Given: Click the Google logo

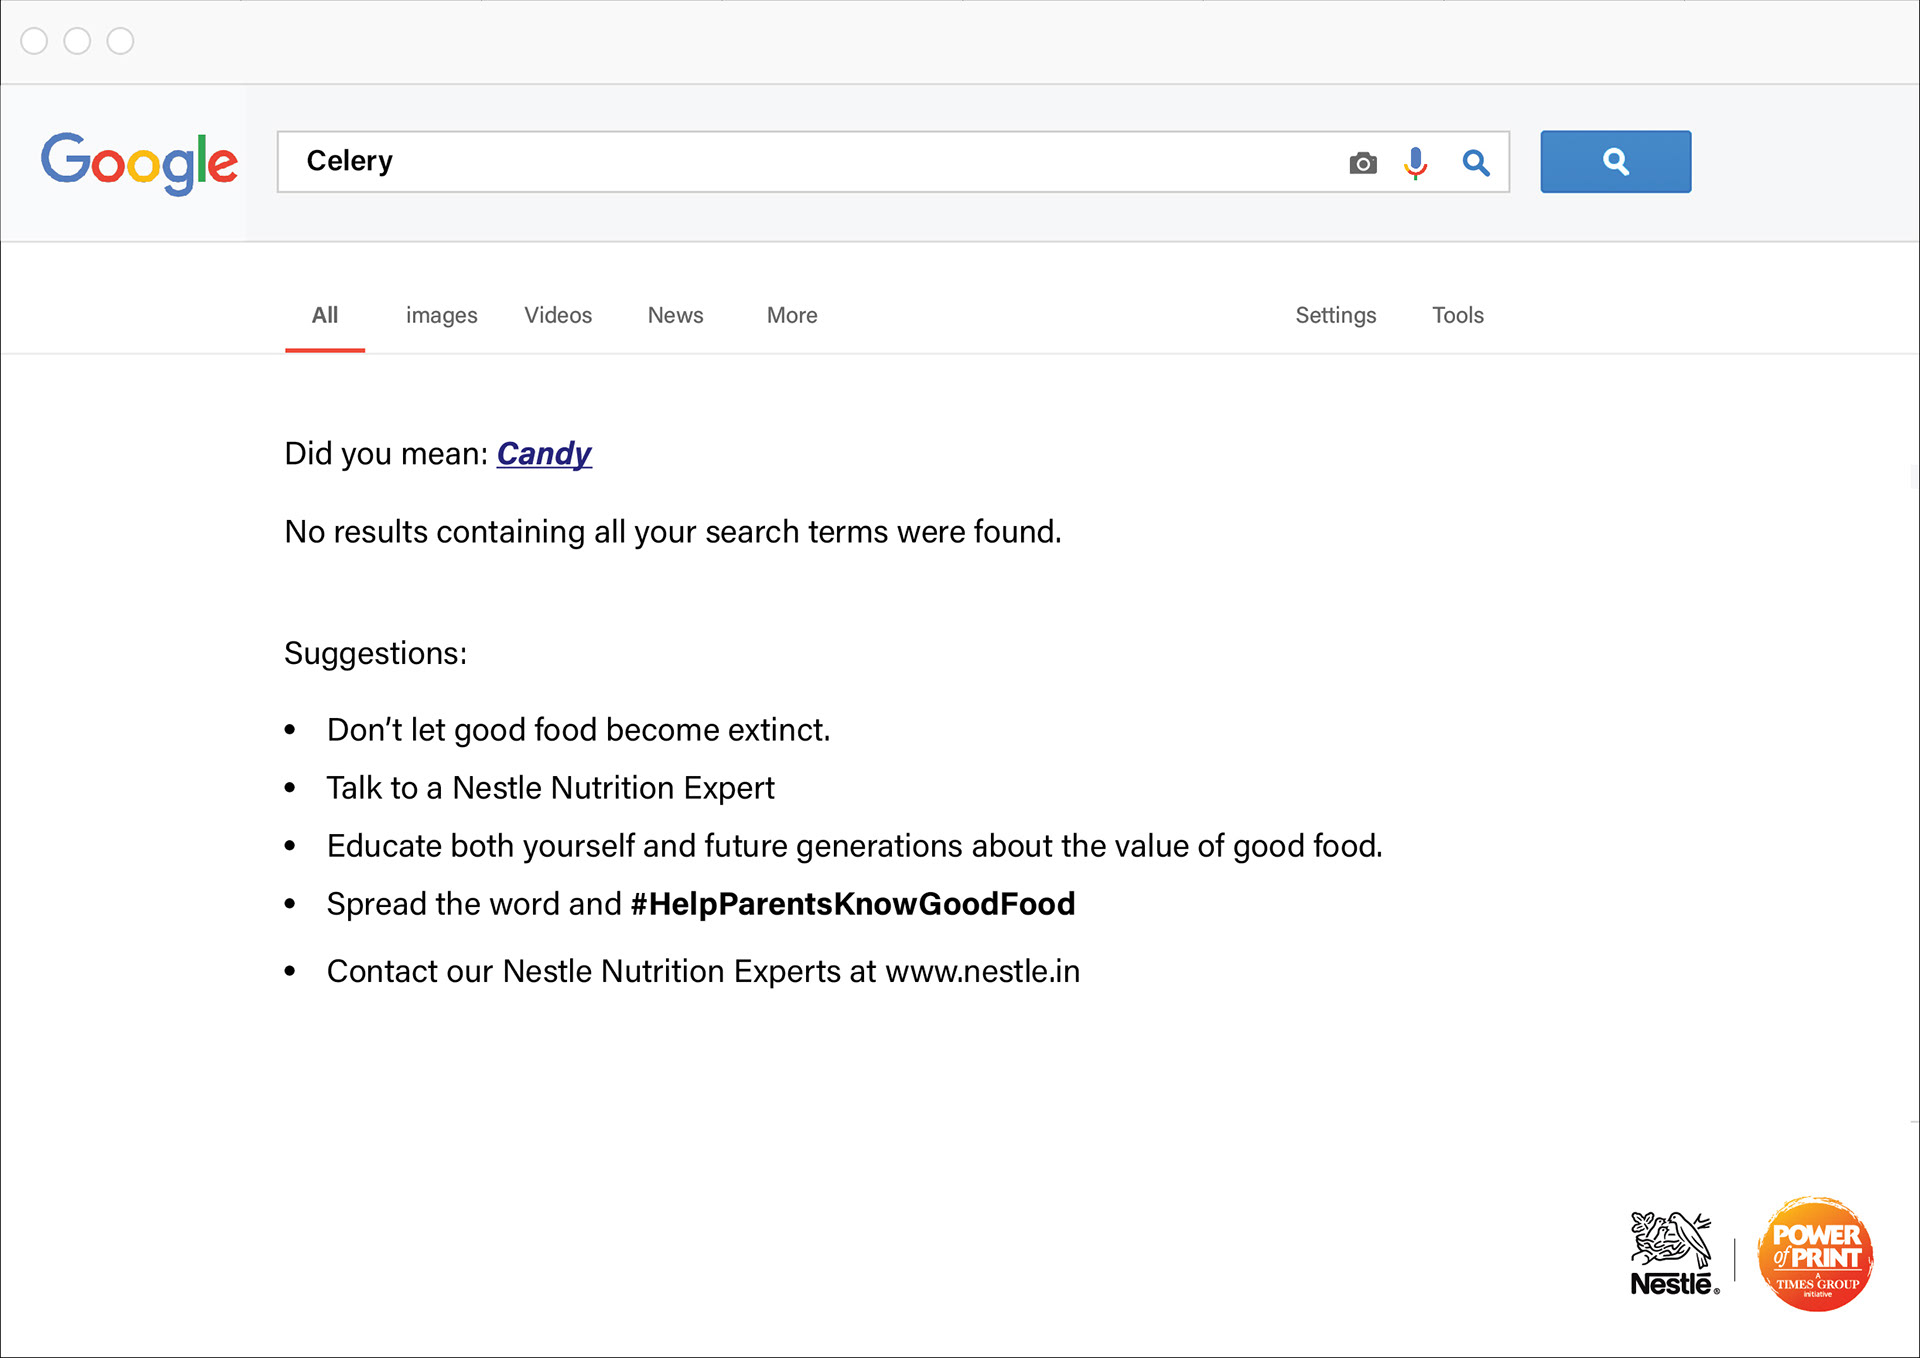Looking at the screenshot, I should (139, 162).
